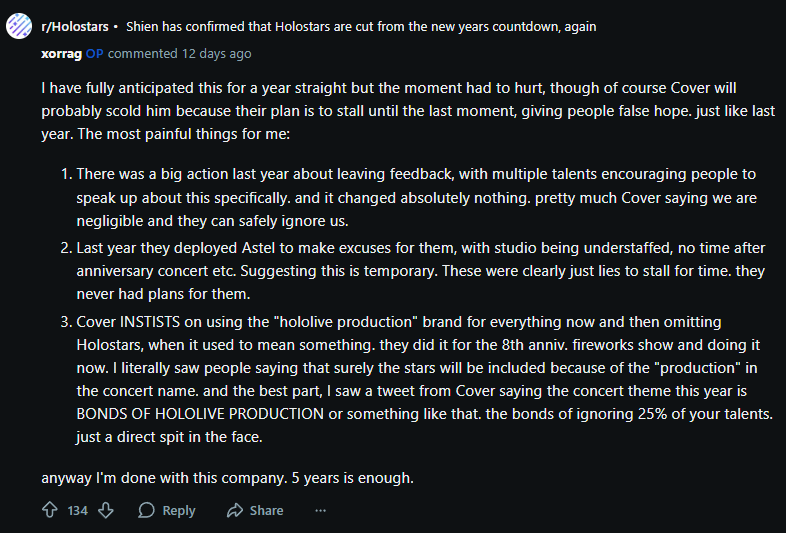
Task: Downvote the xorrag comment
Action: click(106, 510)
